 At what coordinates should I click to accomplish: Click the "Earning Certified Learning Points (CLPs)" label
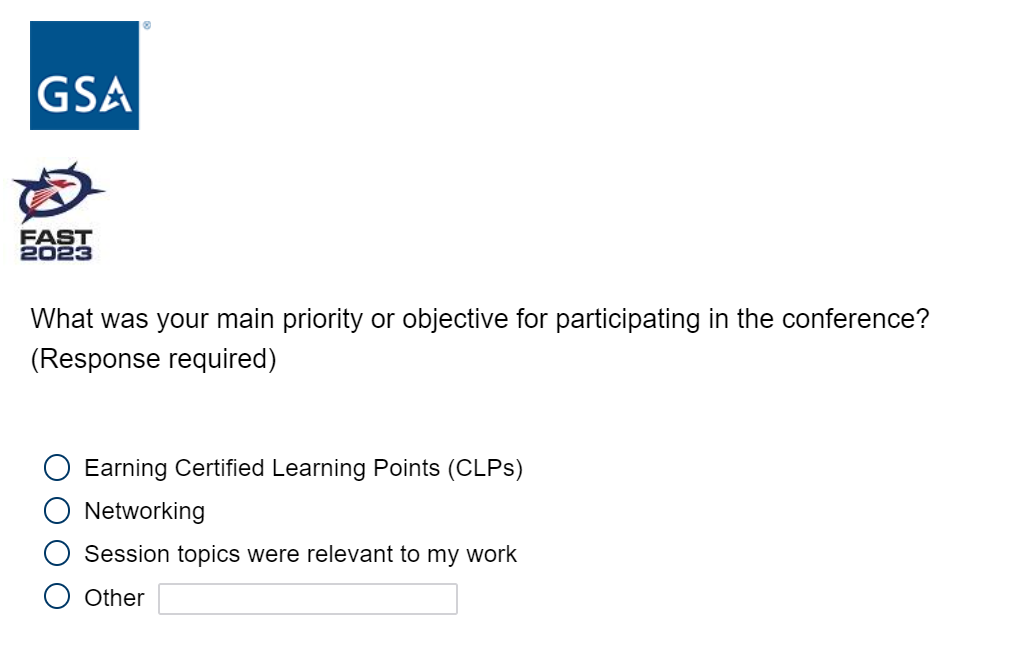pos(303,468)
